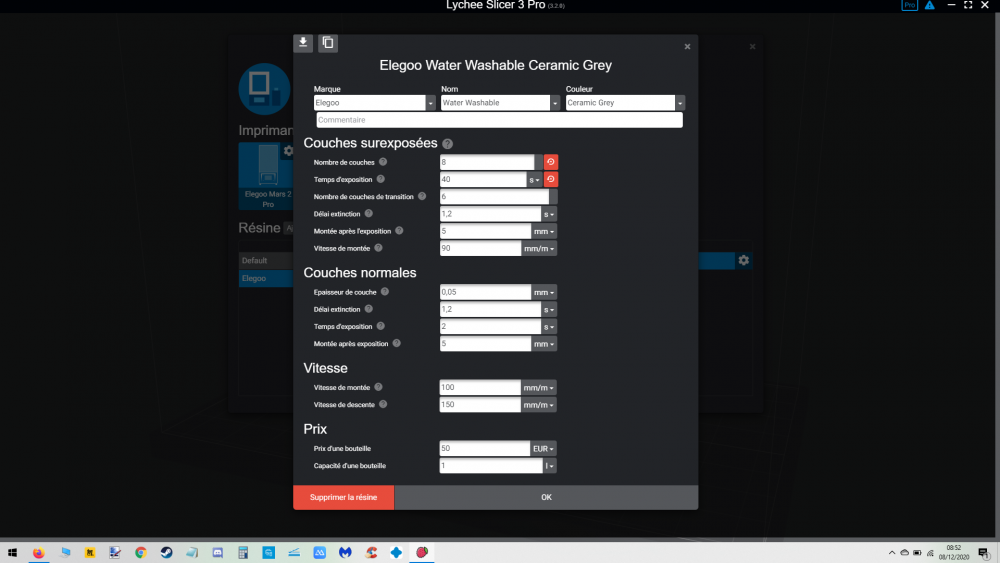
Task: Click the Nombre de couches de transition field
Action: 494,196
